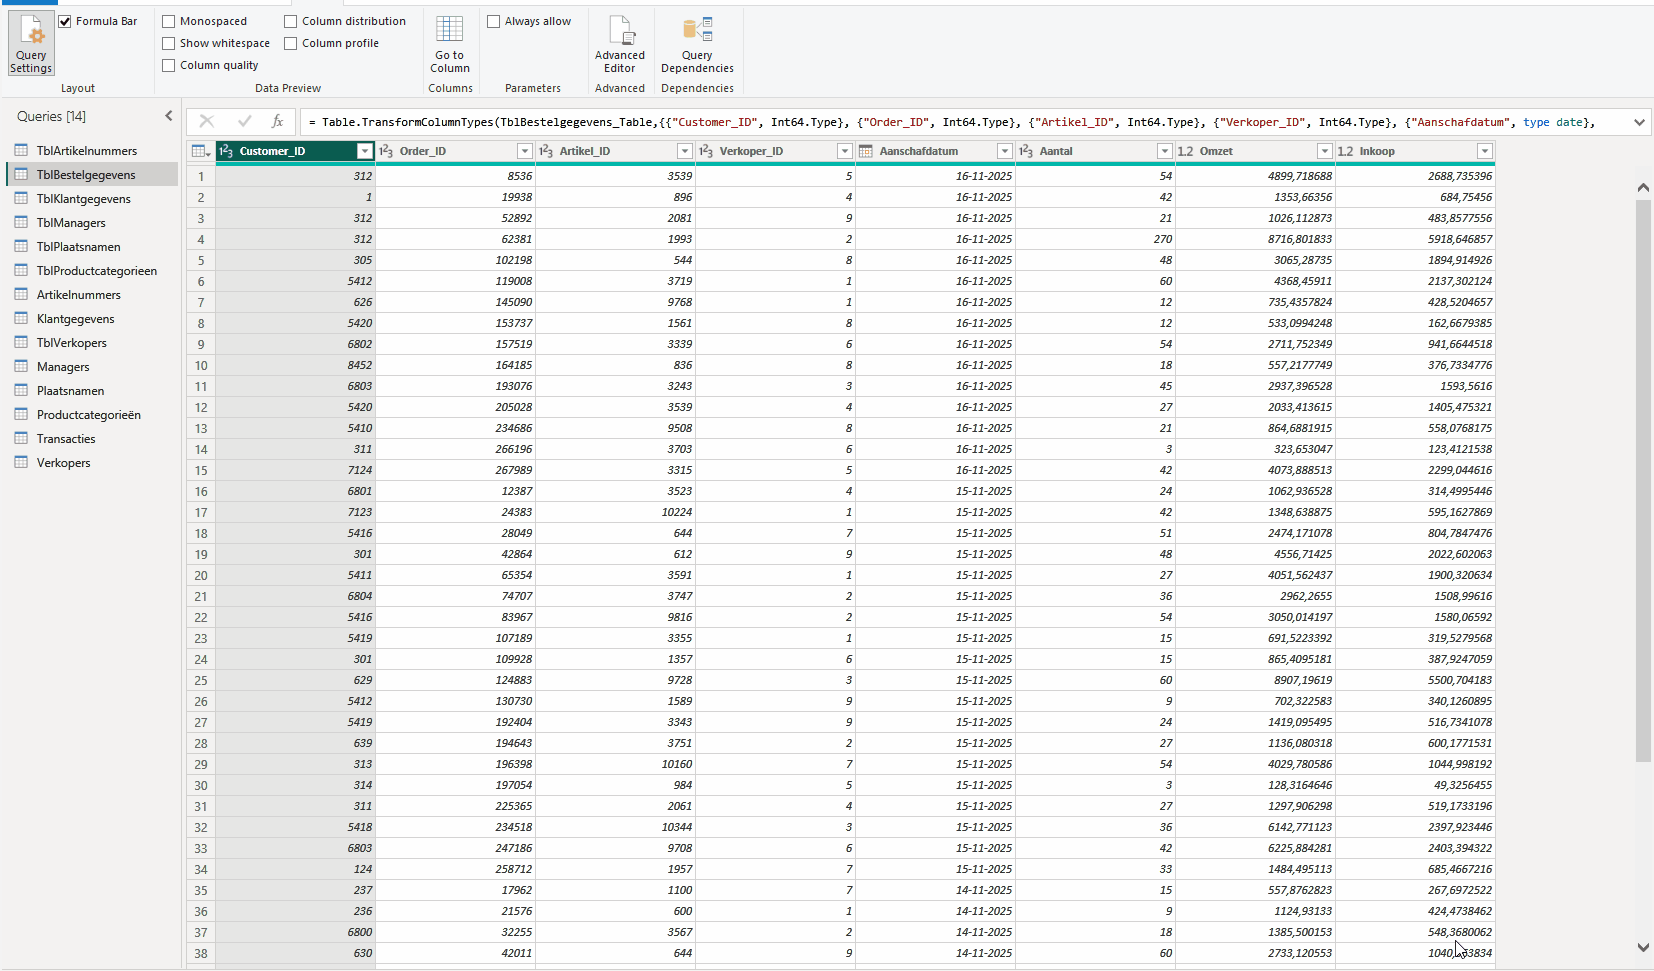Viewport: 1654px width, 971px height.
Task: Cancel formula editing with the X button
Action: tap(206, 121)
